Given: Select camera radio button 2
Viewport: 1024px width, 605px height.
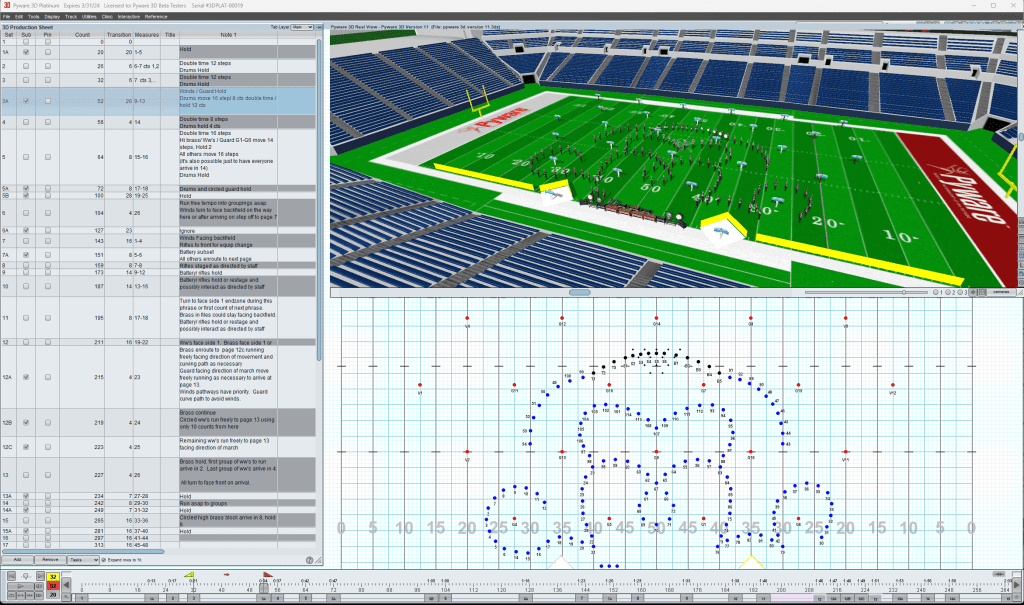Looking at the screenshot, I should pos(950,292).
